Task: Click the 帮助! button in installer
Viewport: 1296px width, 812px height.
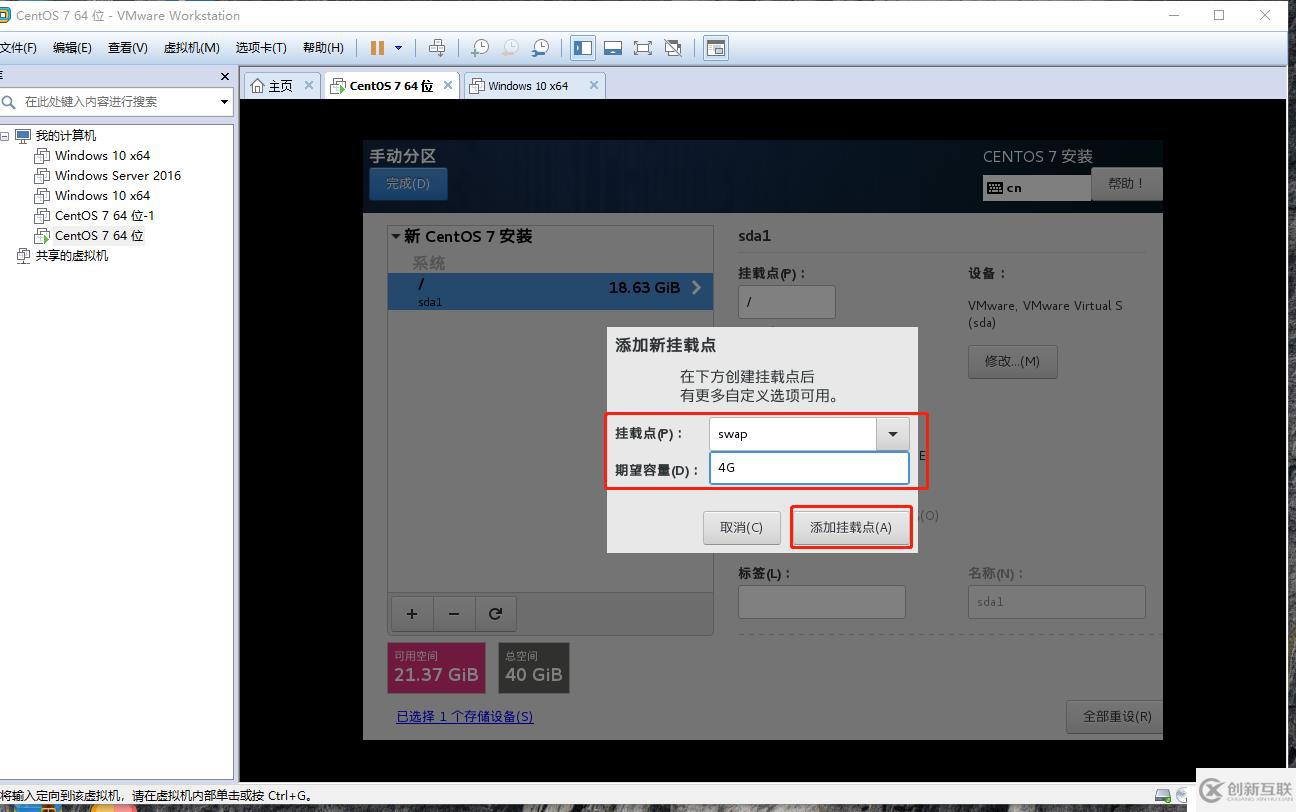Action: tap(1126, 184)
